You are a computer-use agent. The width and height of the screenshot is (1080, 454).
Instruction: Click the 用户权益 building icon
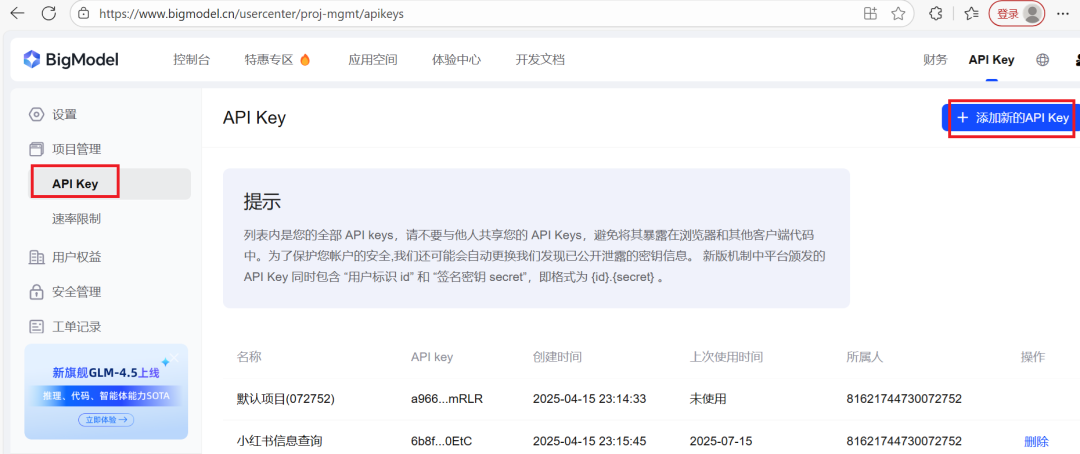36,257
